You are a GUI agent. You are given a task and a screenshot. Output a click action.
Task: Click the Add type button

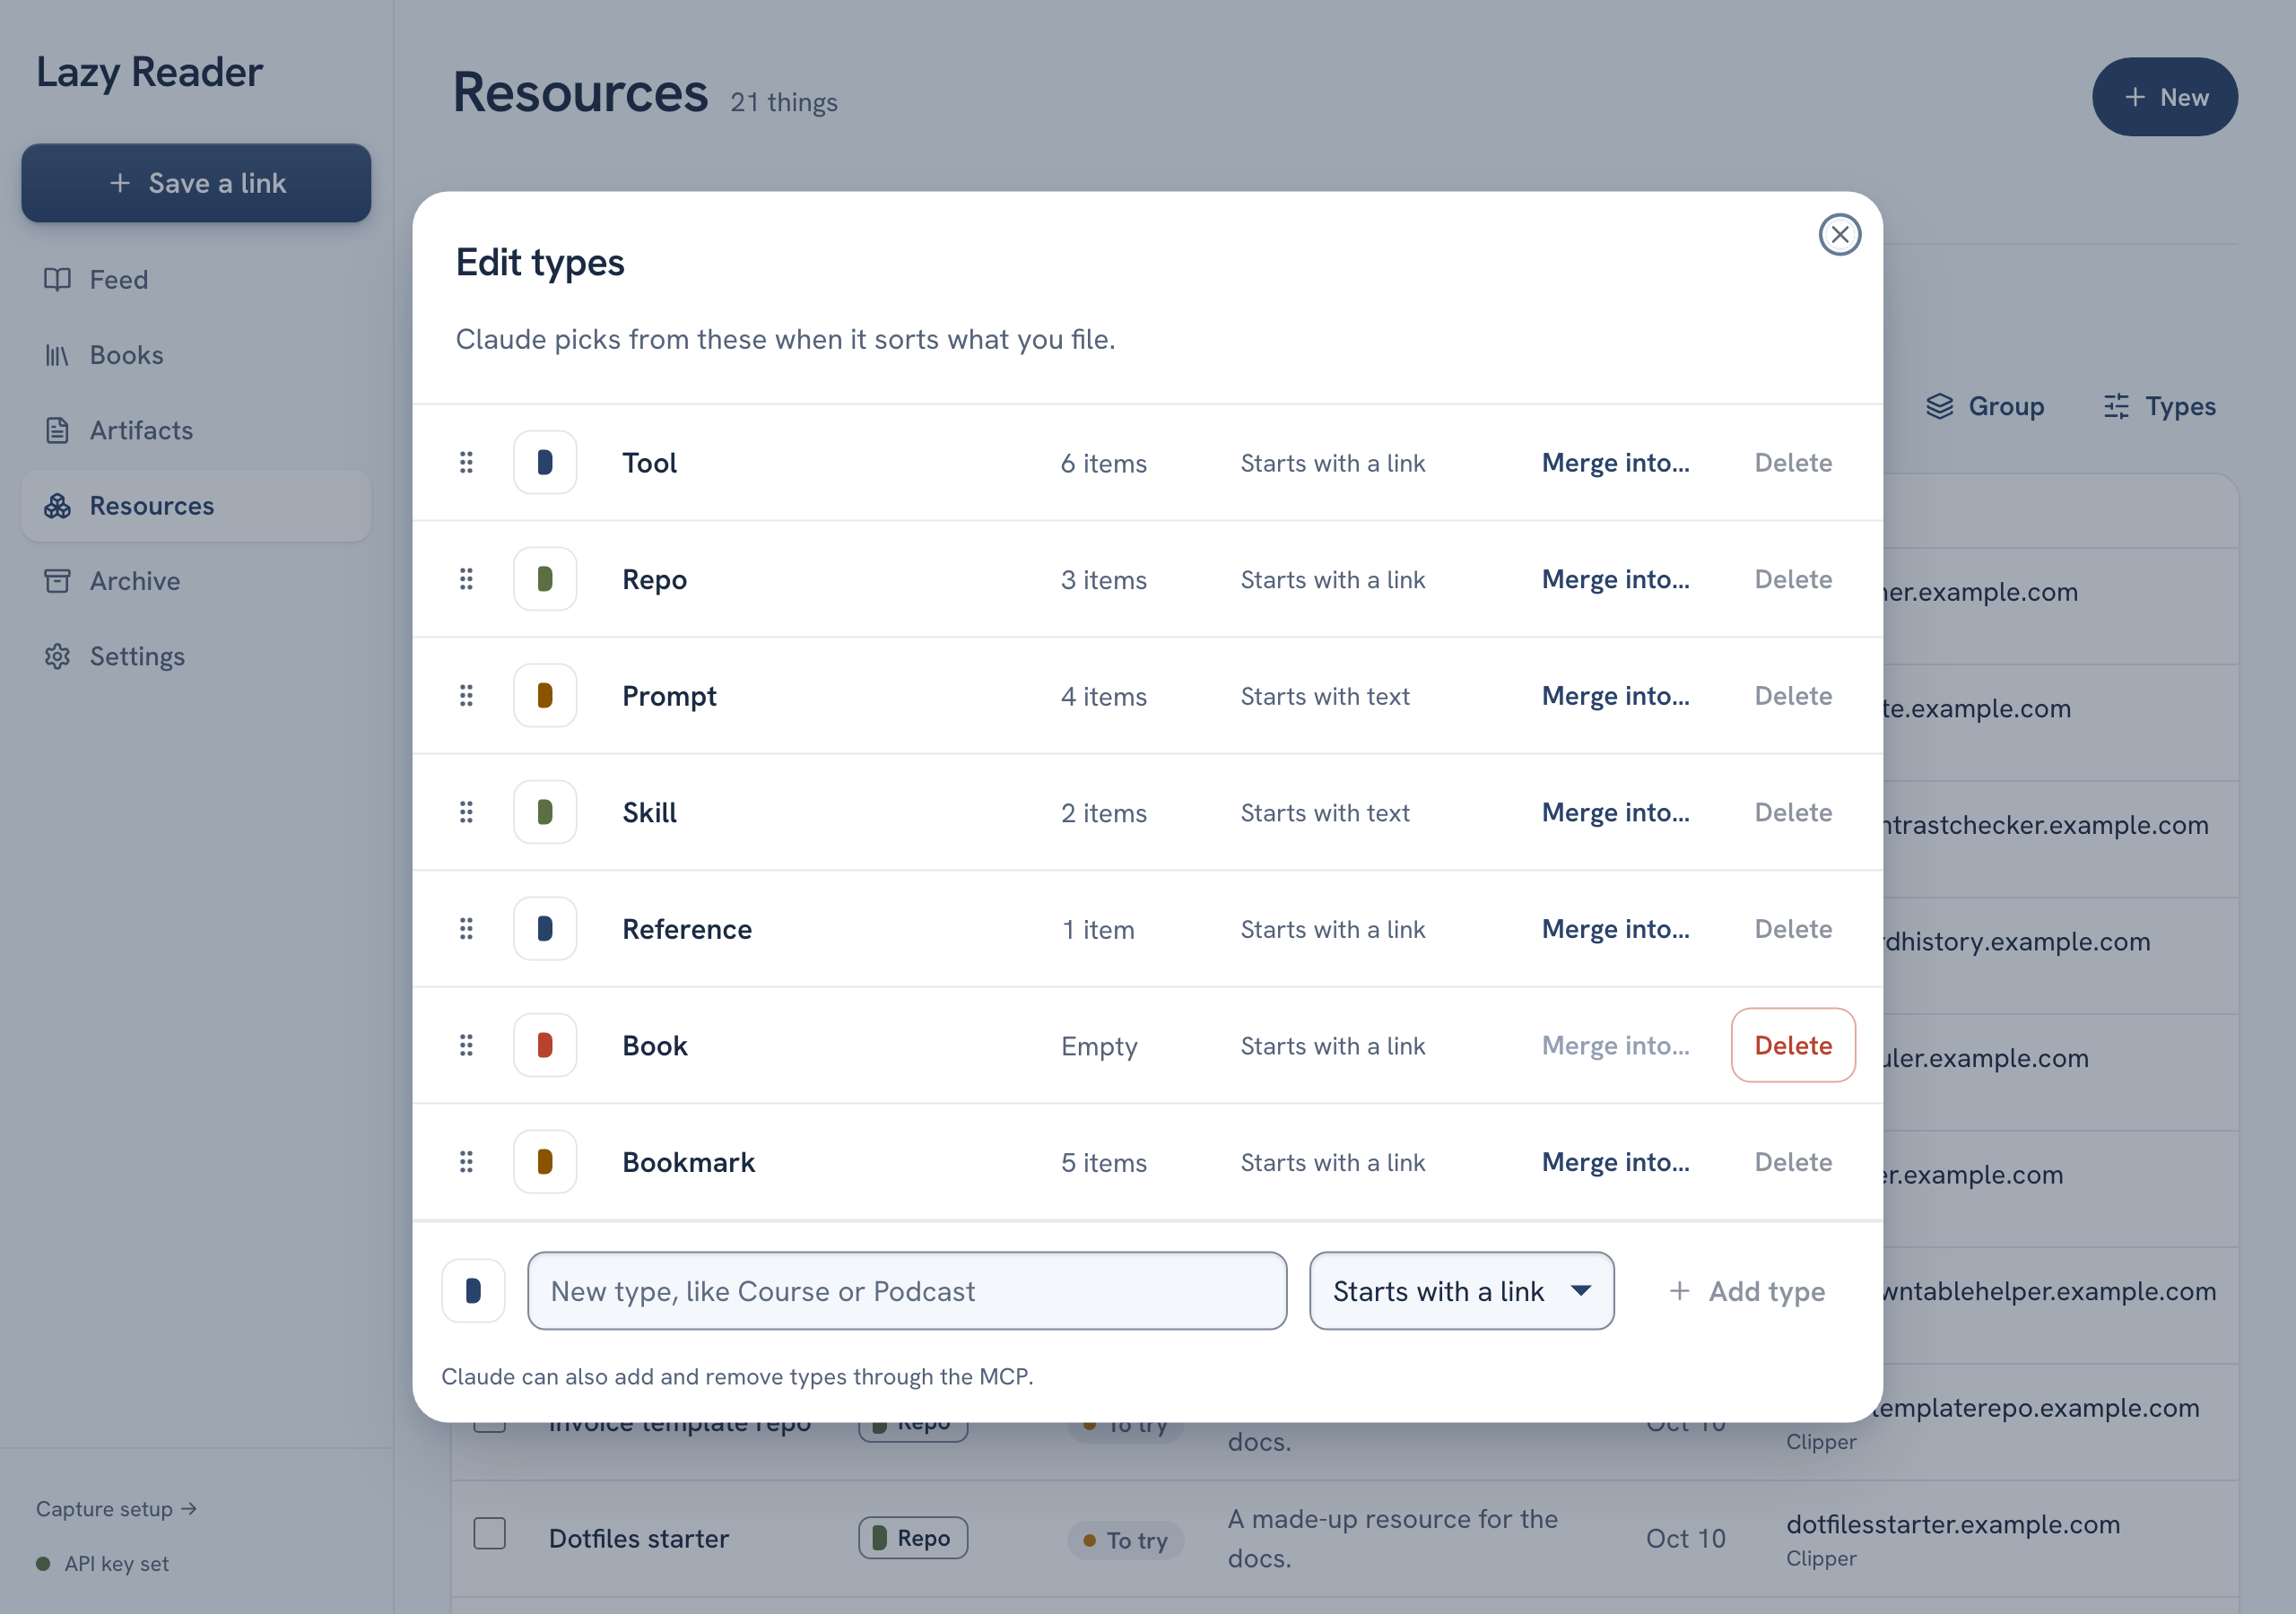[1747, 1291]
